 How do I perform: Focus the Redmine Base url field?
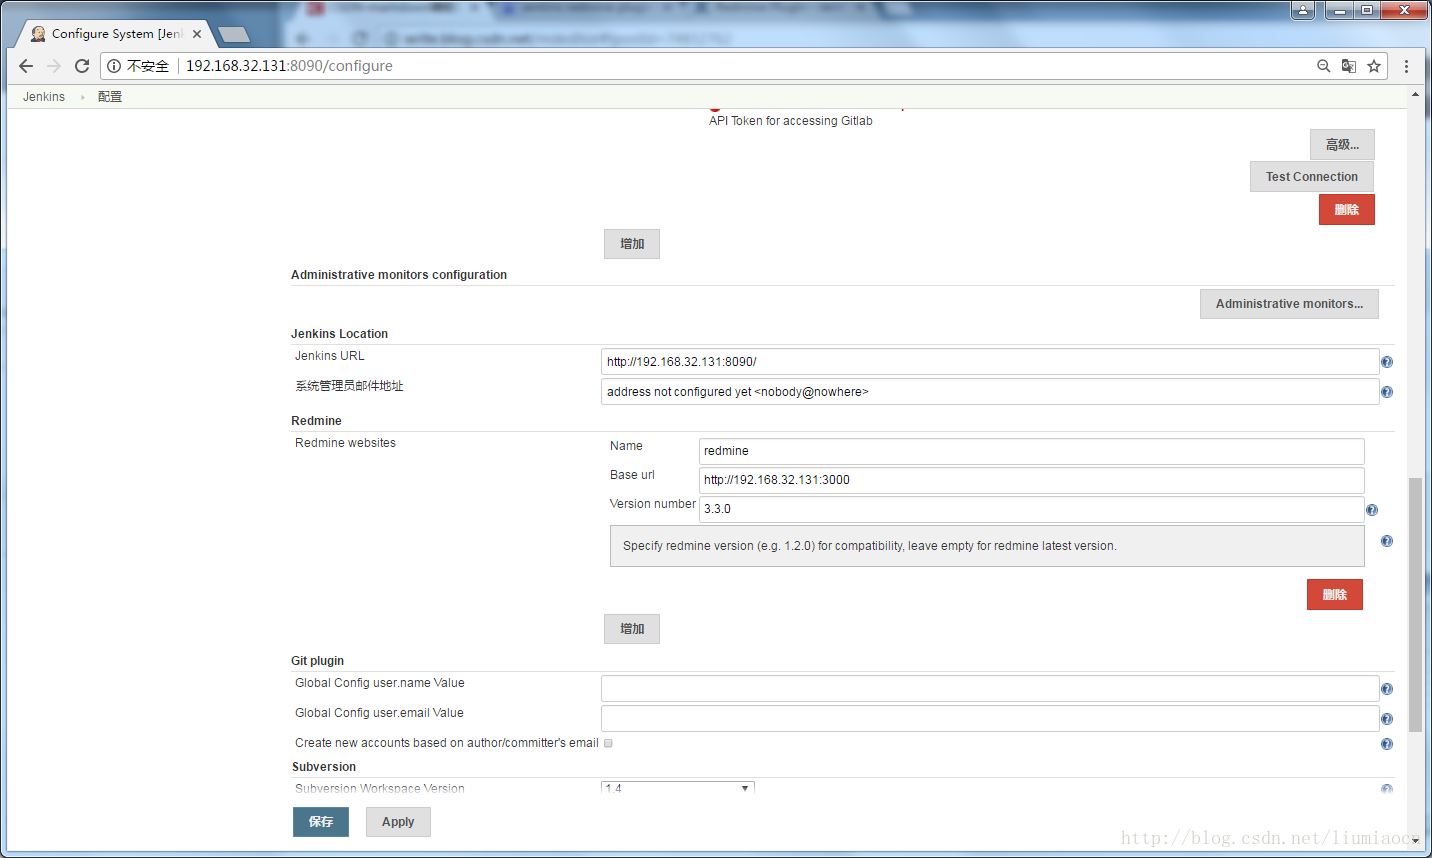[x=1032, y=480]
